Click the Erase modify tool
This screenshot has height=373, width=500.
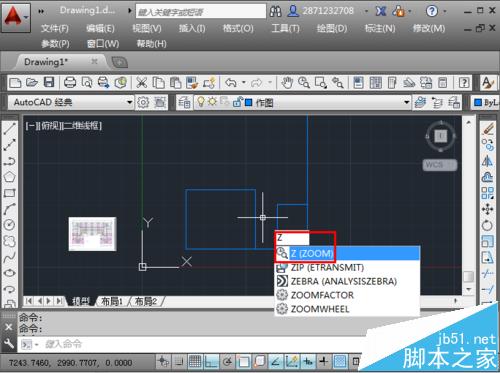pos(488,129)
